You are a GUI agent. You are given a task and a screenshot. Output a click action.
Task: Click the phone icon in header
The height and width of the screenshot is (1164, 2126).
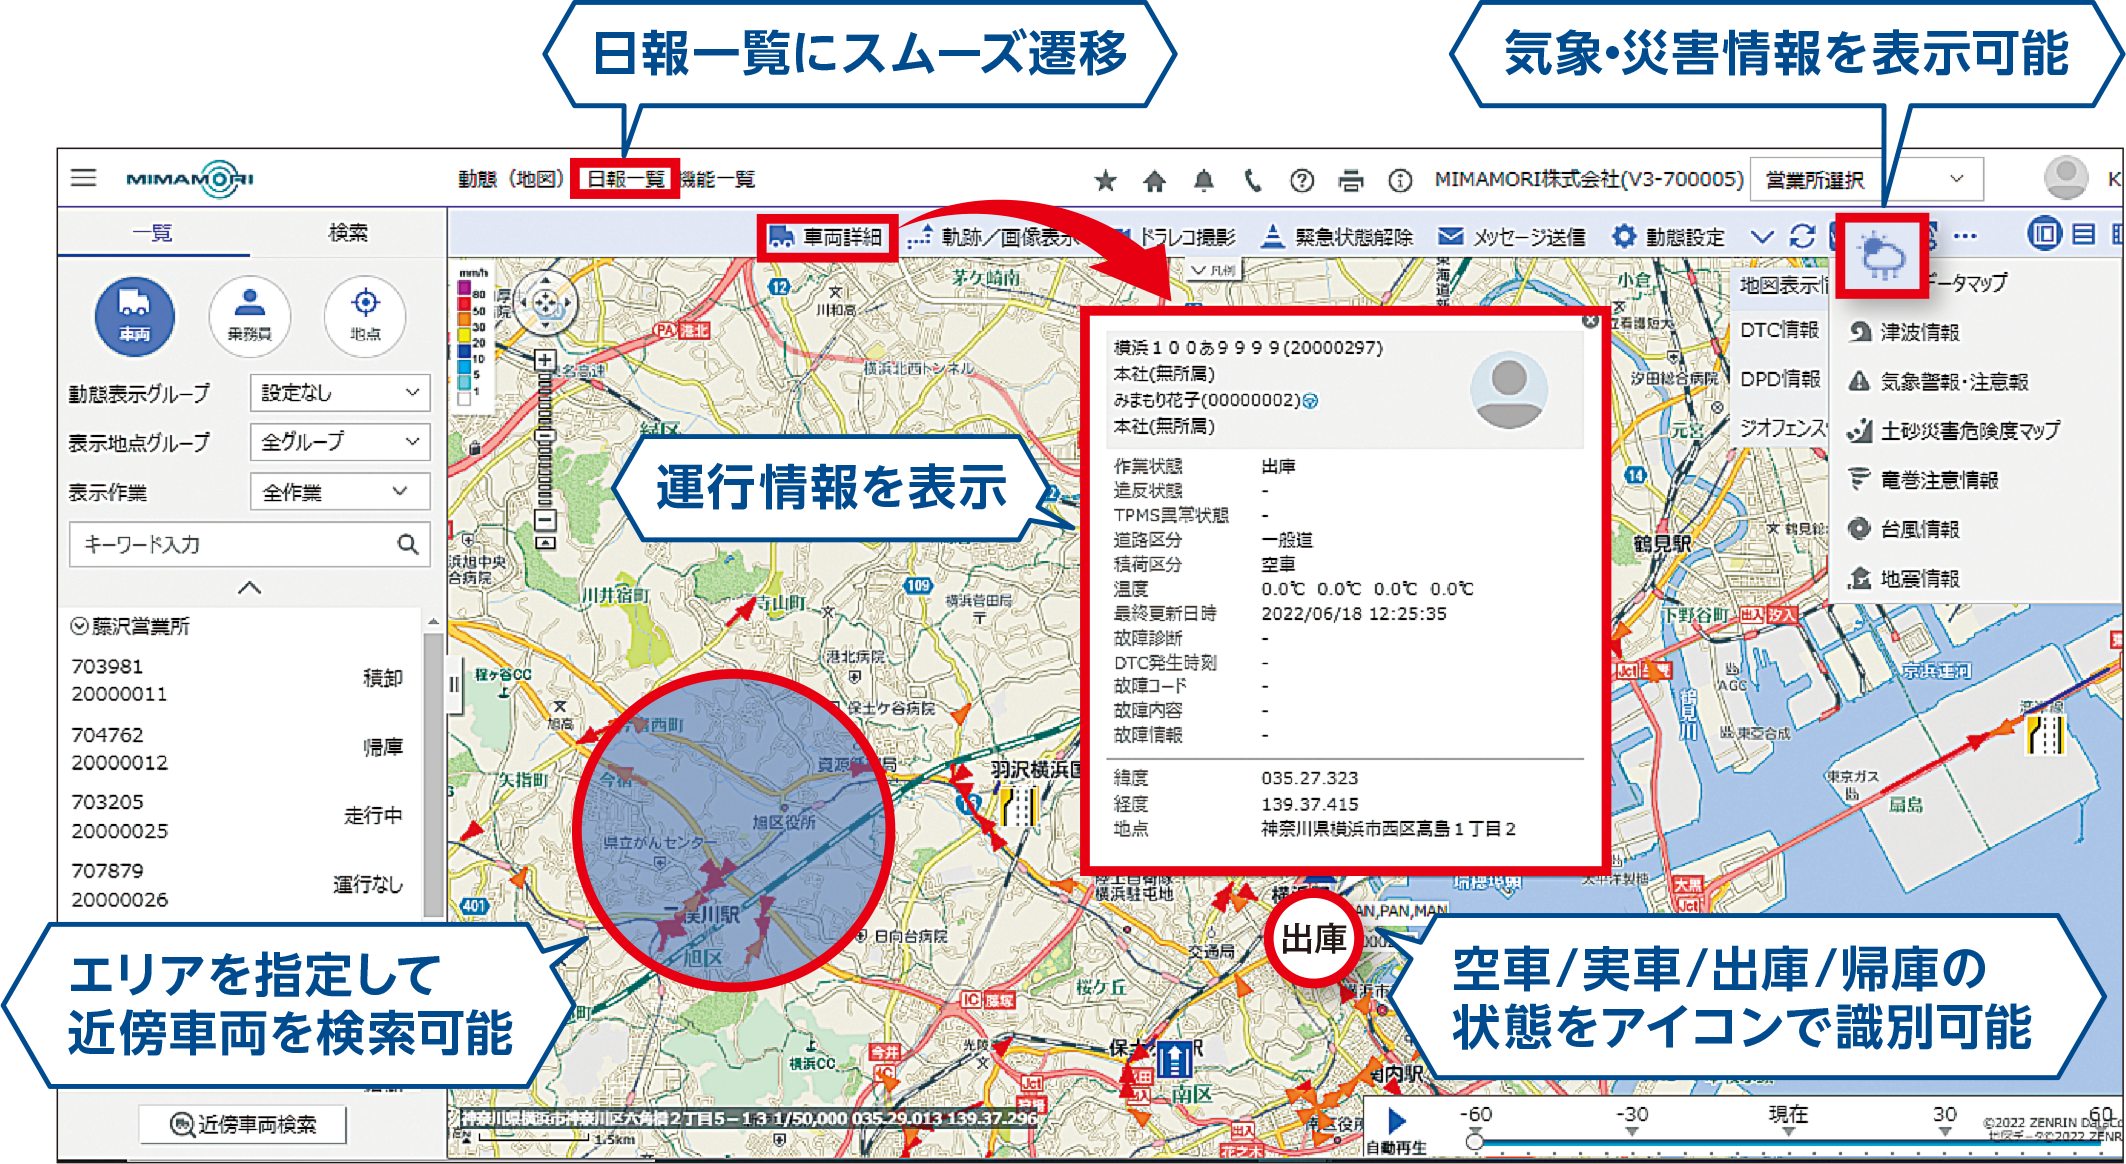1252,180
